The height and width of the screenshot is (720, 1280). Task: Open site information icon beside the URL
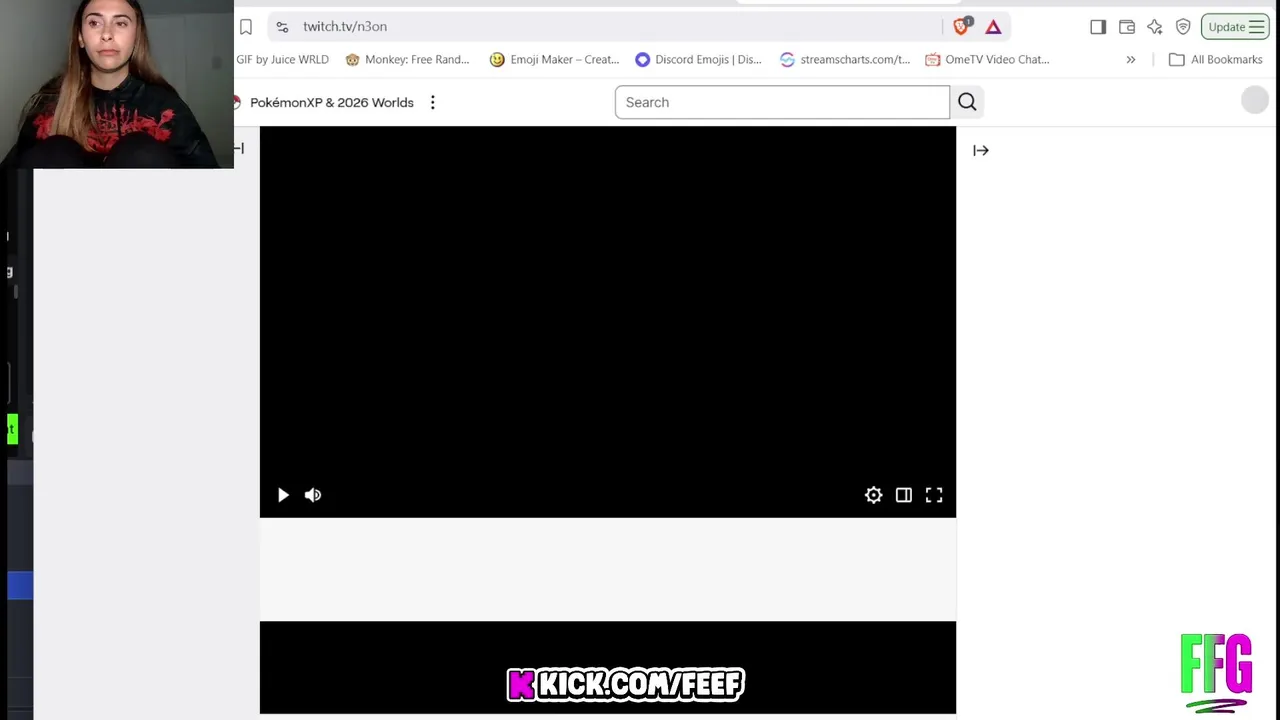click(282, 27)
